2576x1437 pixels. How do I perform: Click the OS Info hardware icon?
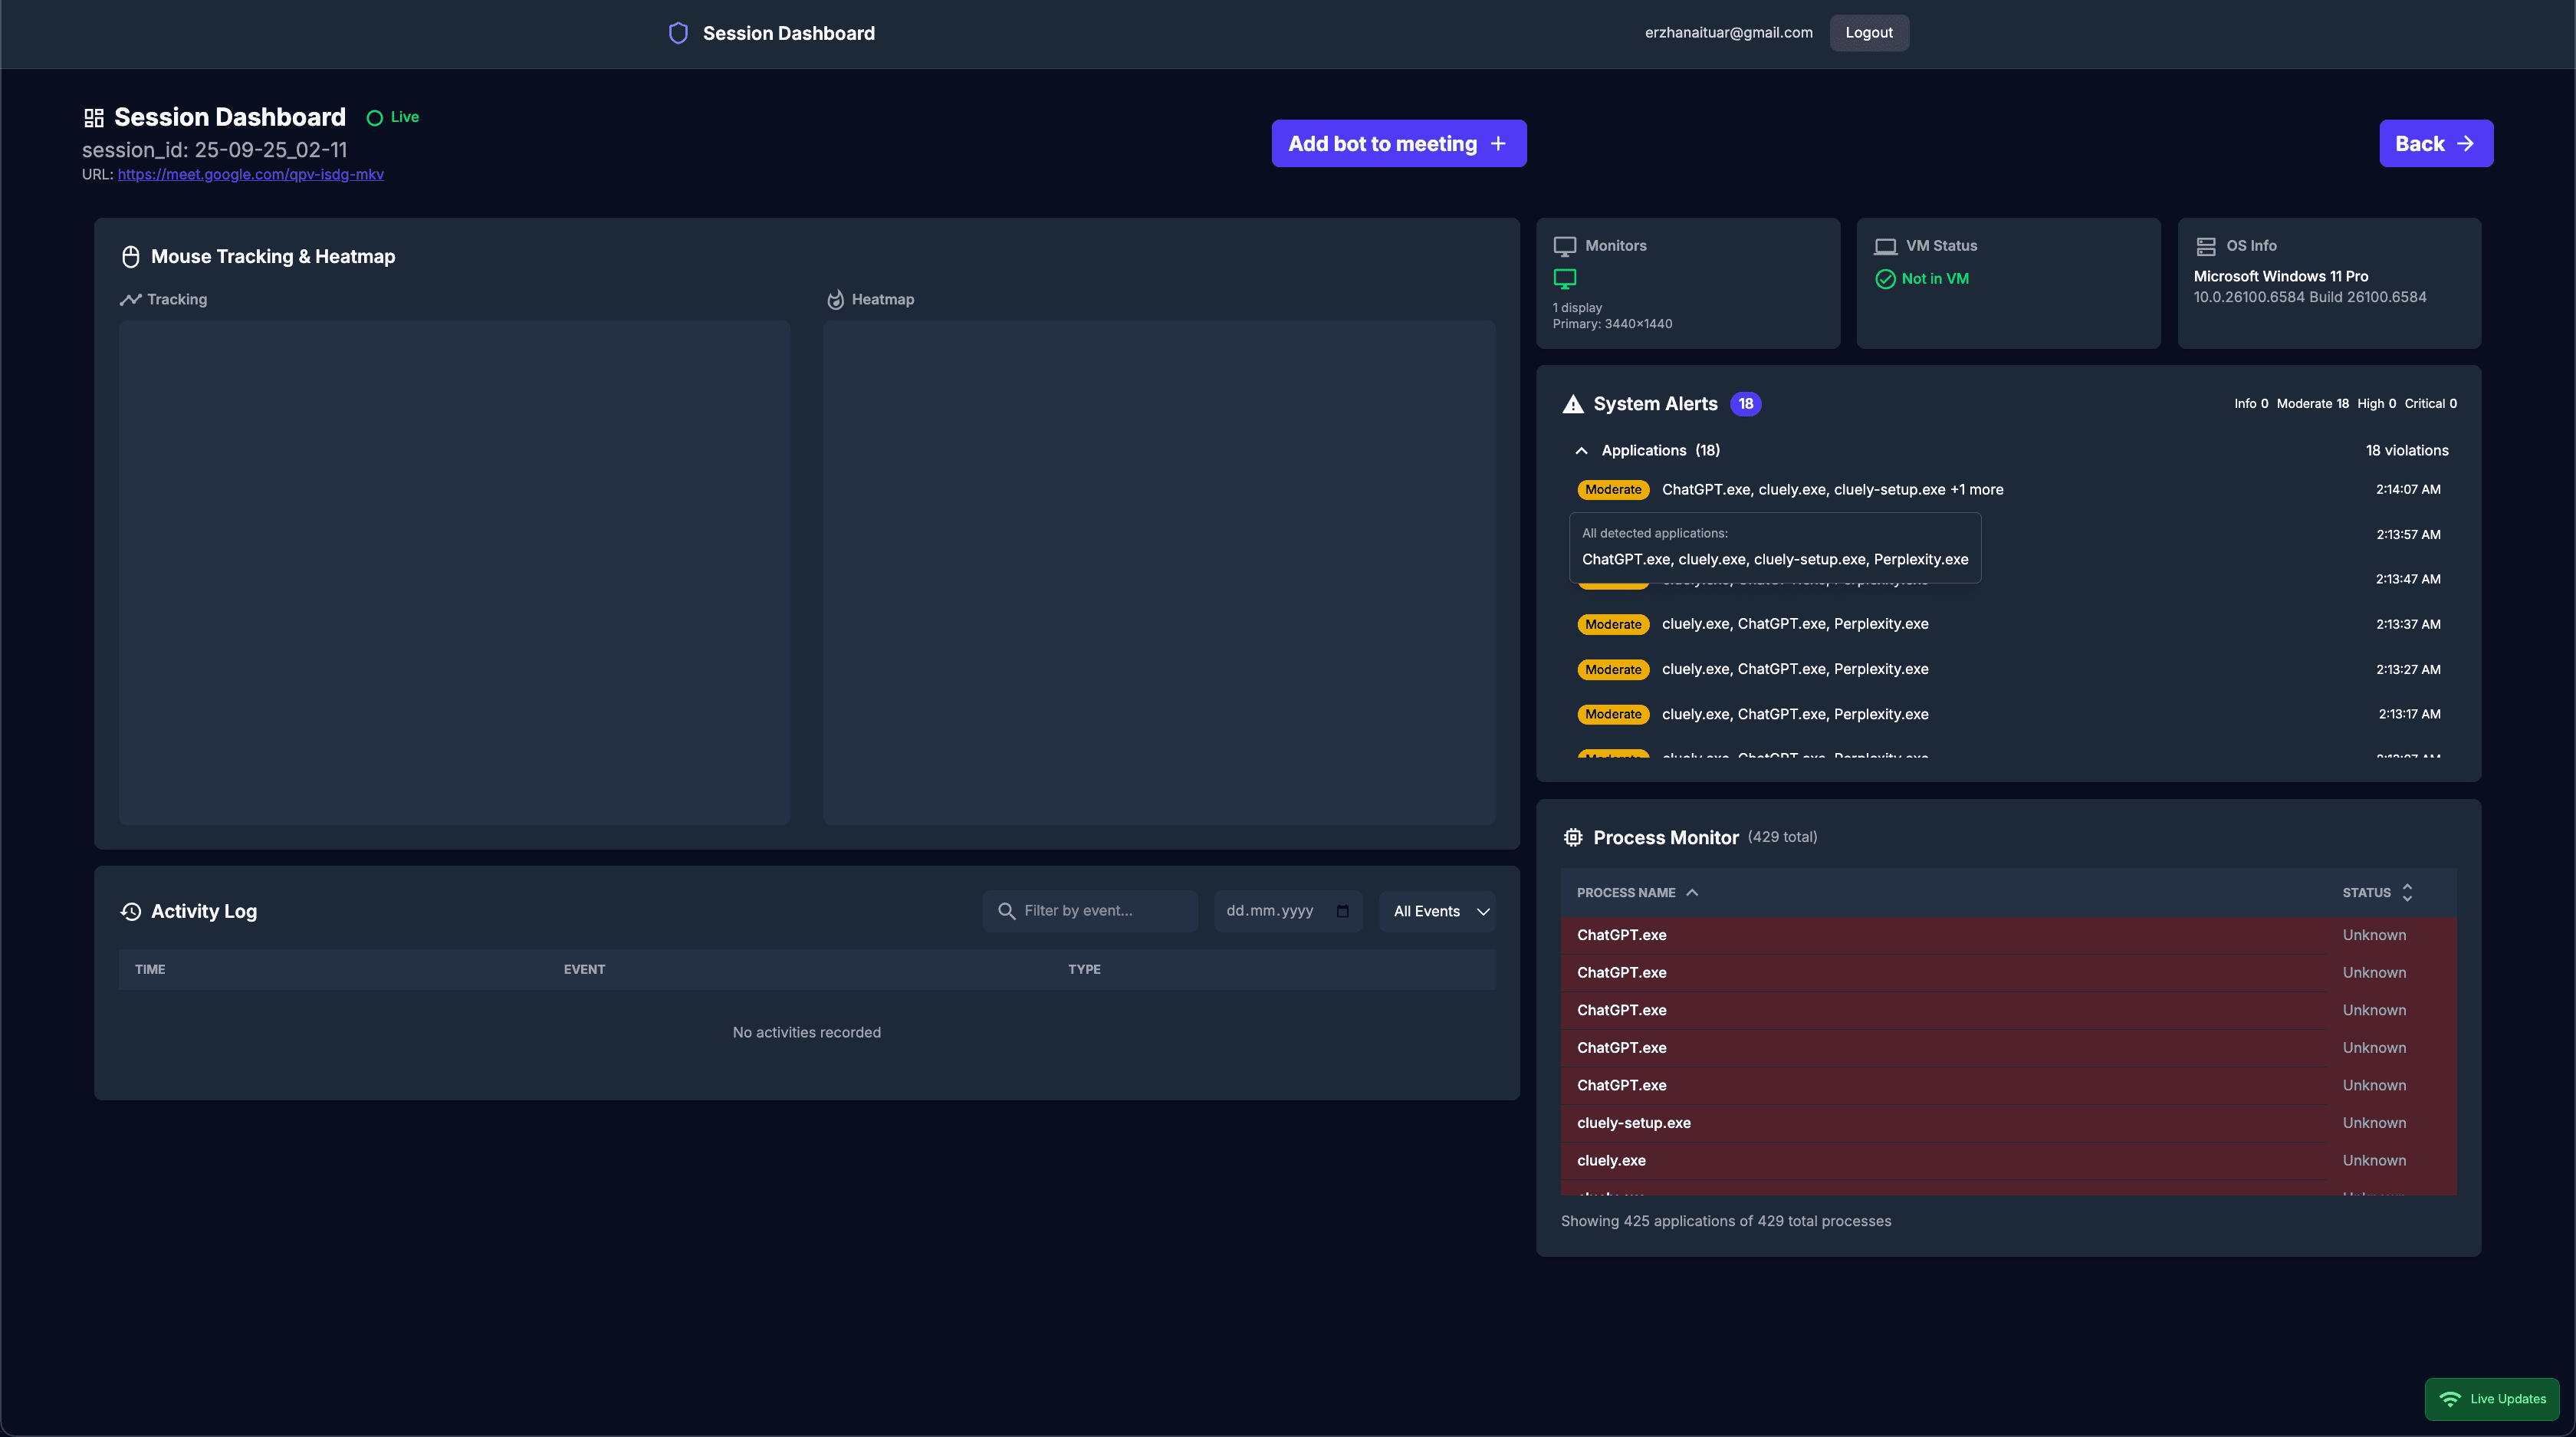2207,245
